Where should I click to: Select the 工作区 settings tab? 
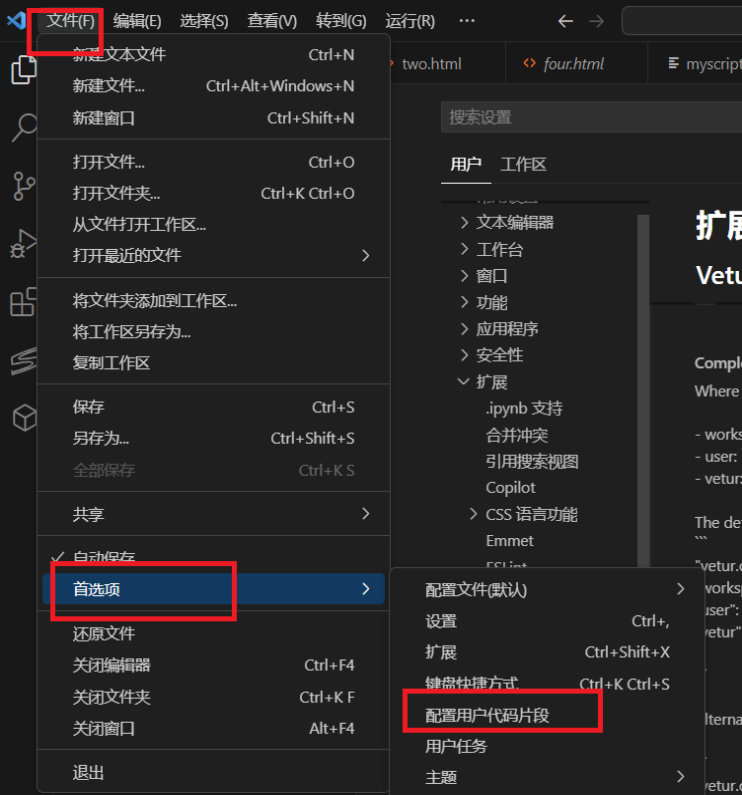pos(523,164)
